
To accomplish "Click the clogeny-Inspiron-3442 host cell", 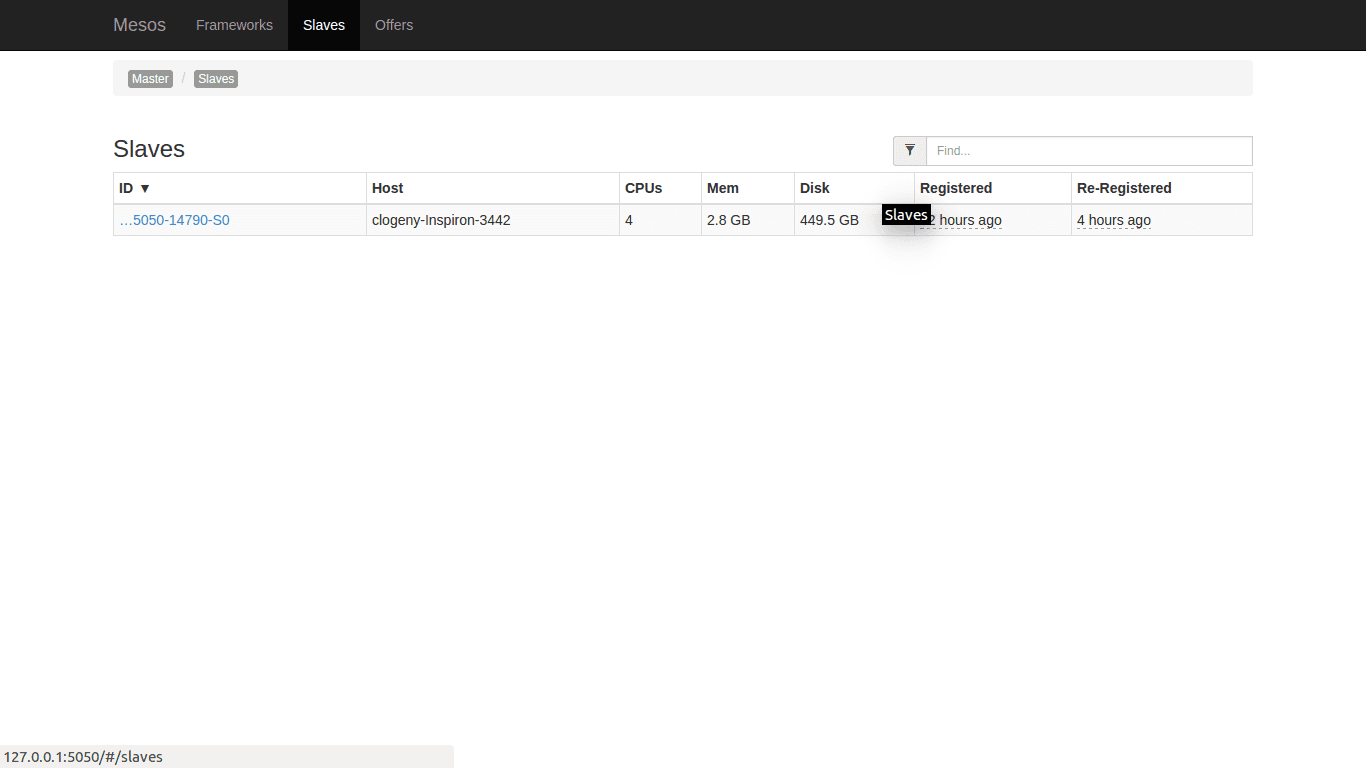I will click(441, 220).
